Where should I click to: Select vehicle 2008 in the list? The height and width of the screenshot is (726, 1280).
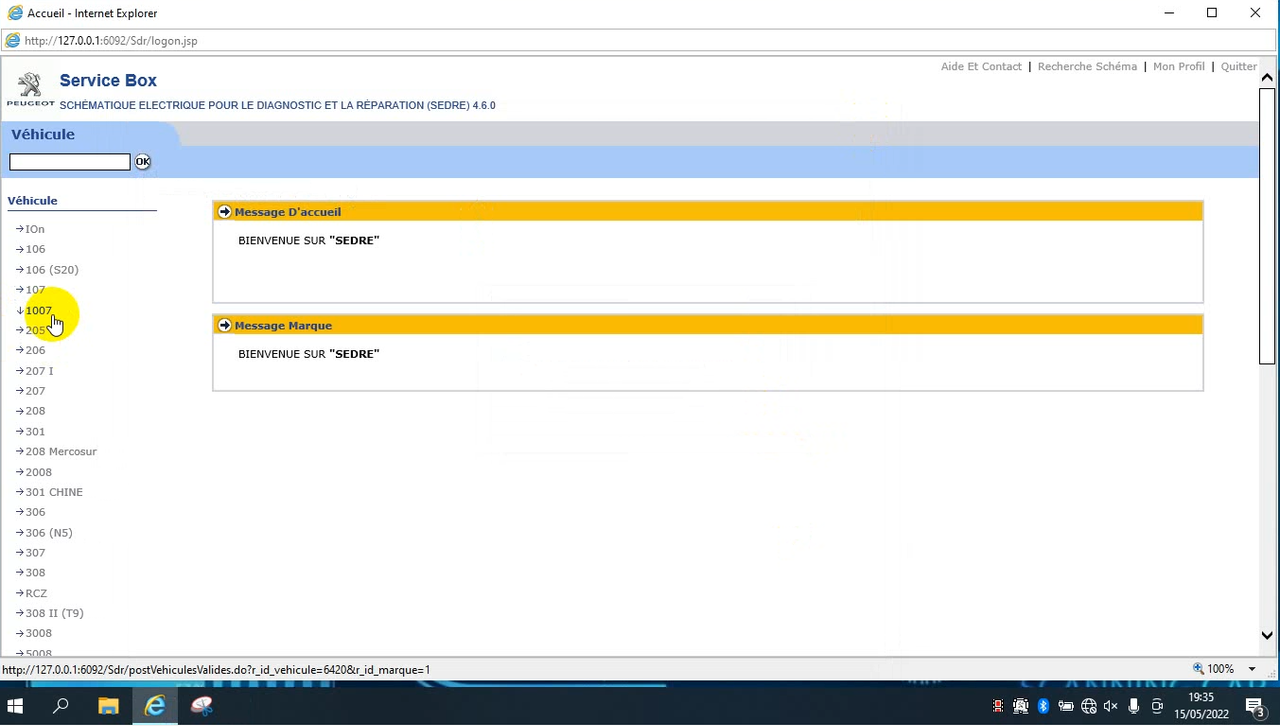pos(39,472)
